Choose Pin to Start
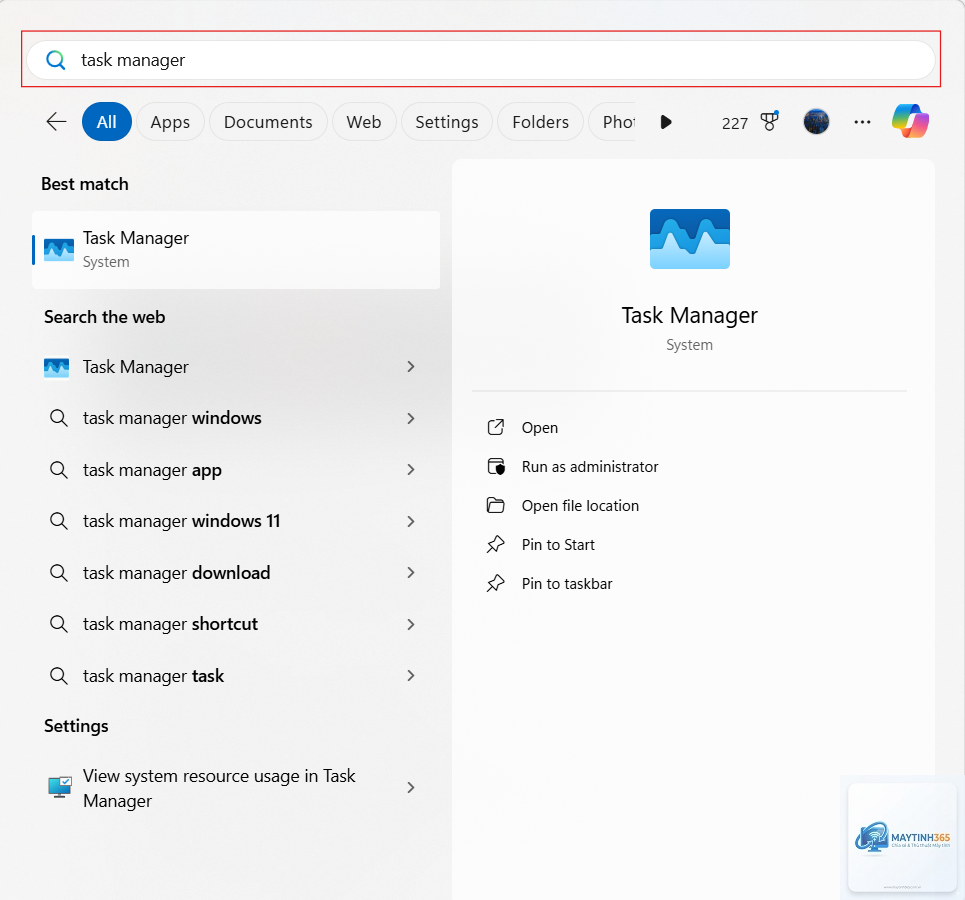Image resolution: width=965 pixels, height=900 pixels. click(558, 545)
